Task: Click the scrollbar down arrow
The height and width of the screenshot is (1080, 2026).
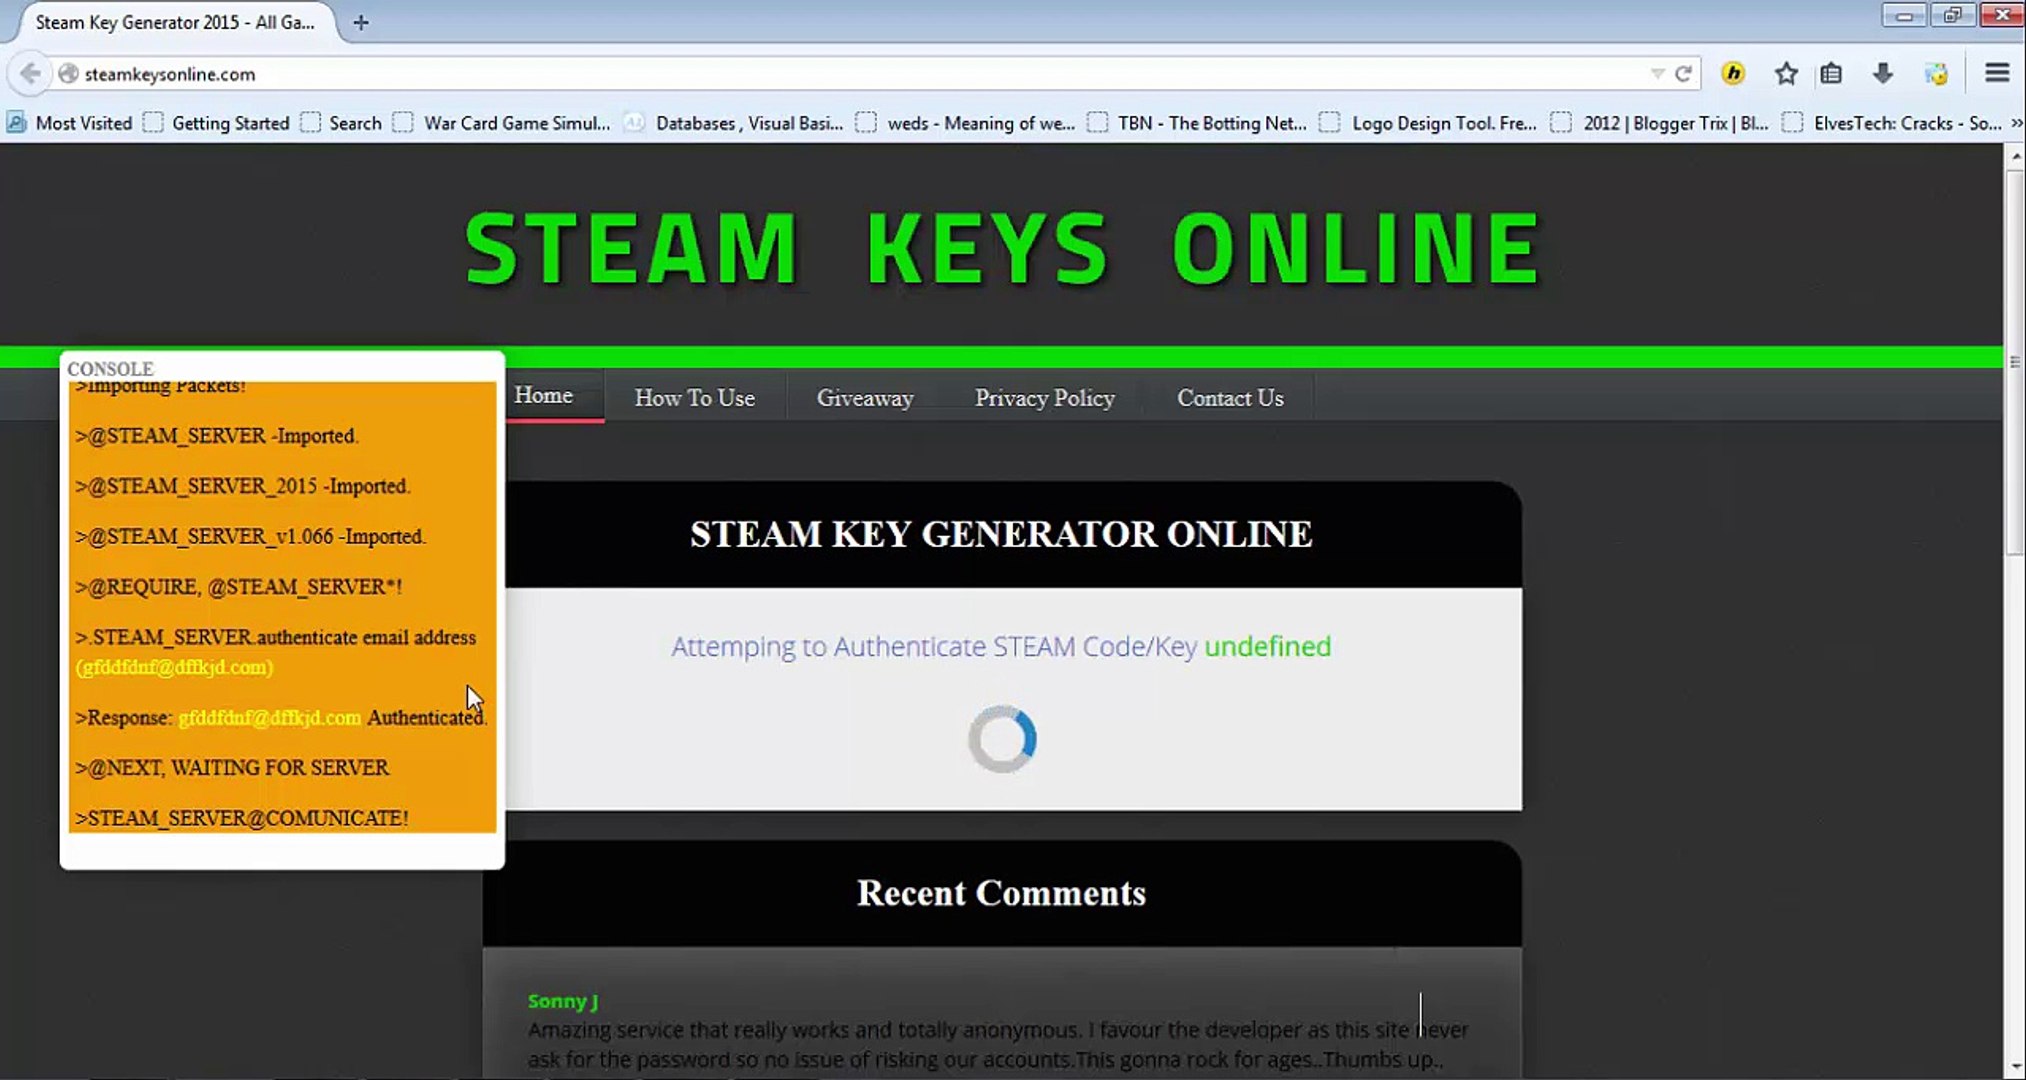Action: [x=2015, y=1067]
